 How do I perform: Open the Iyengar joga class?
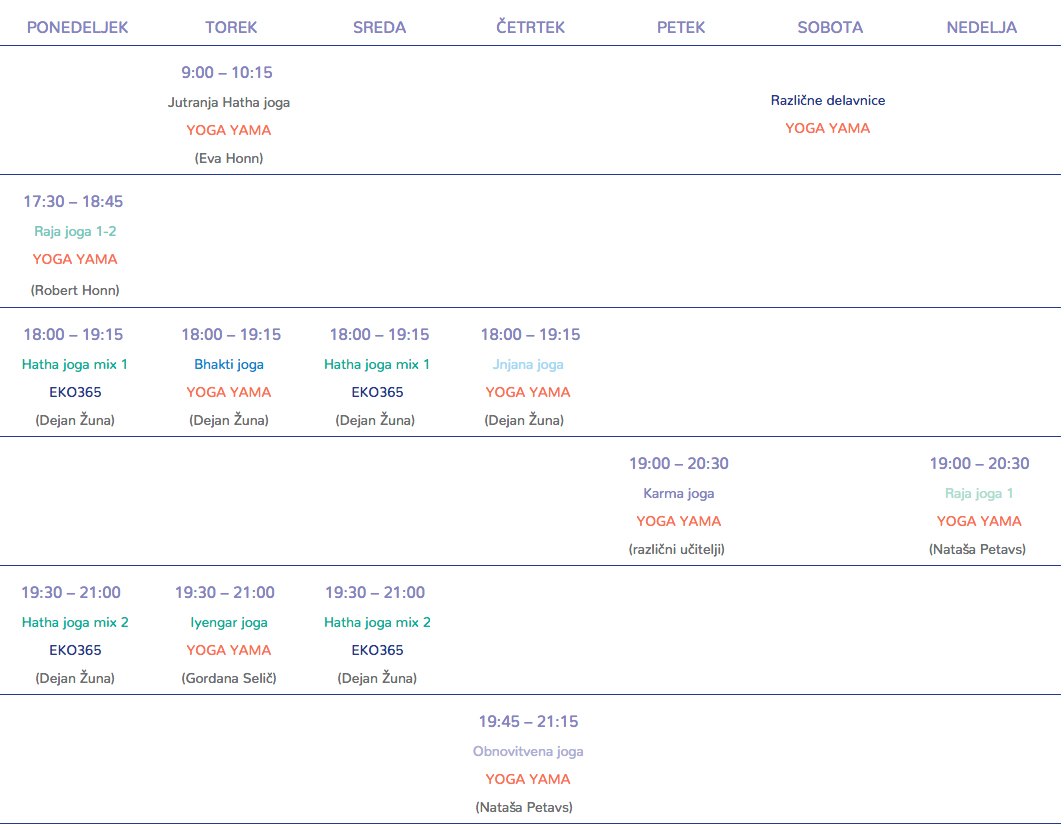pyautogui.click(x=229, y=623)
